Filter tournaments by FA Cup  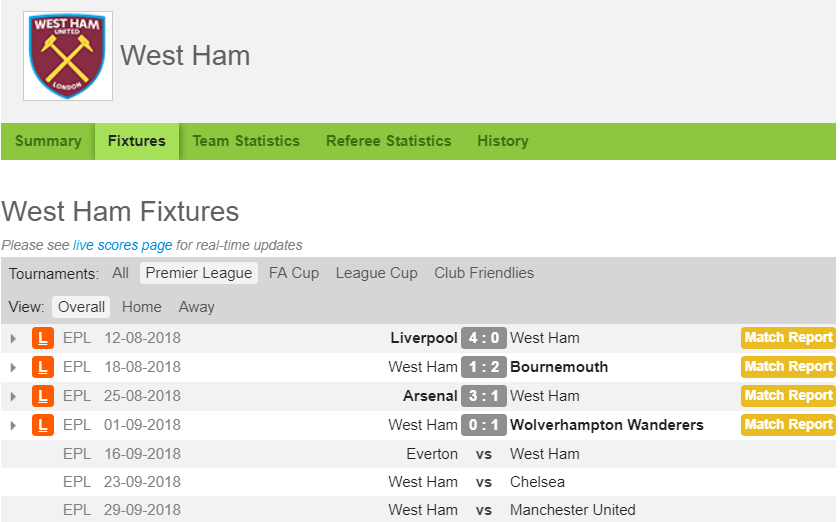(294, 273)
